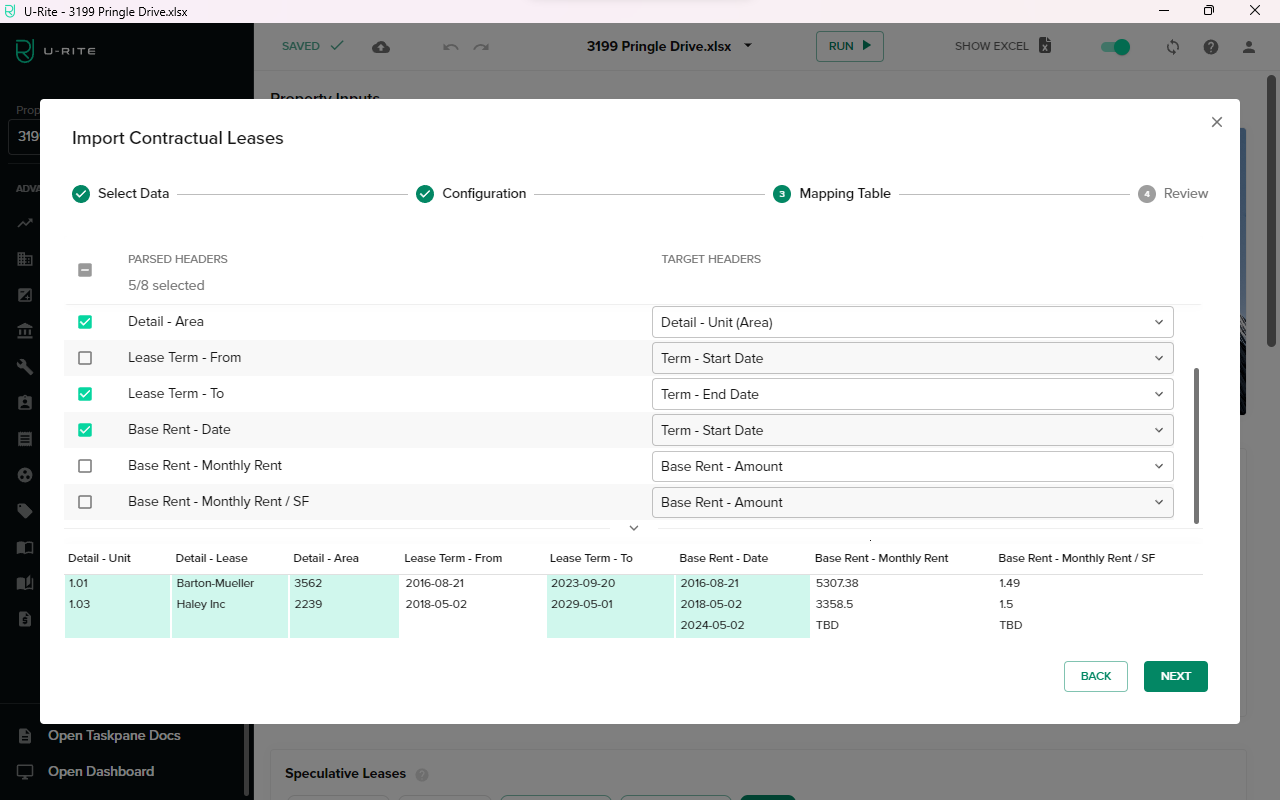
Task: Click the NEXT button
Action: pos(1175,676)
